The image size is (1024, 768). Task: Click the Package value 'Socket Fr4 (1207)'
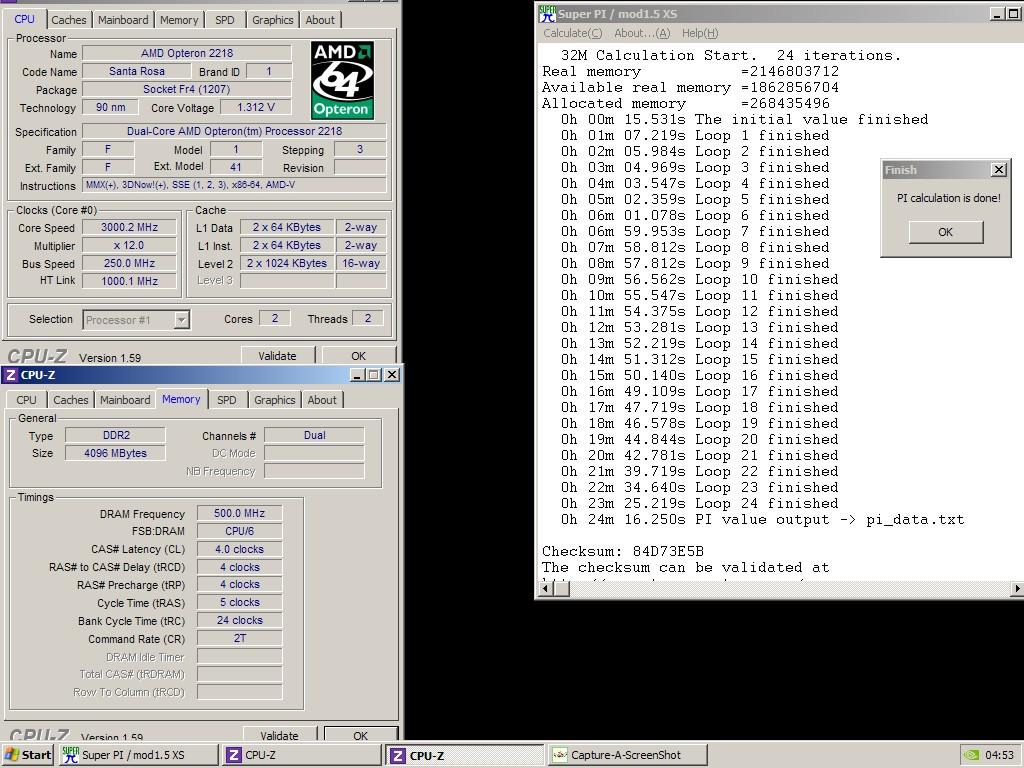pos(187,89)
